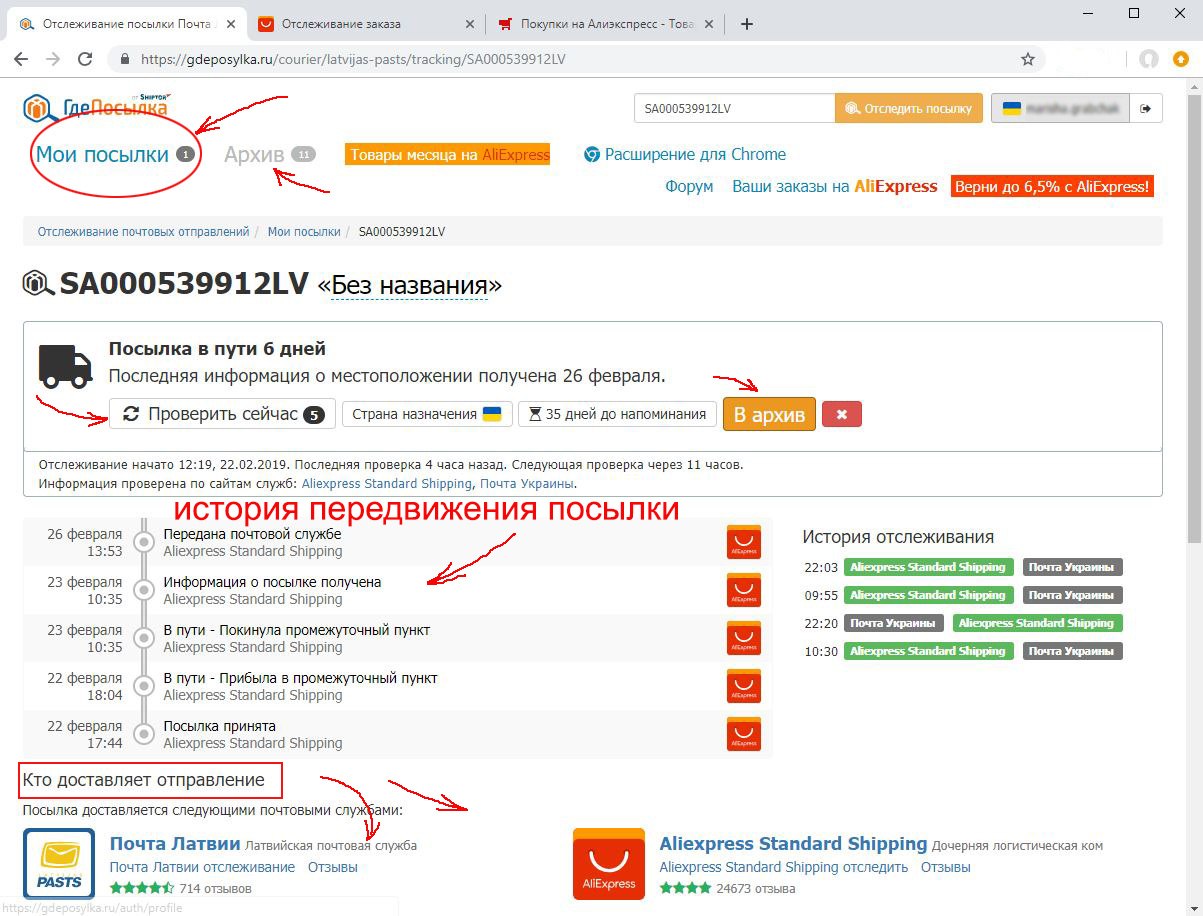
Task: Close the Отслеживание заказа tab
Action: point(468,24)
